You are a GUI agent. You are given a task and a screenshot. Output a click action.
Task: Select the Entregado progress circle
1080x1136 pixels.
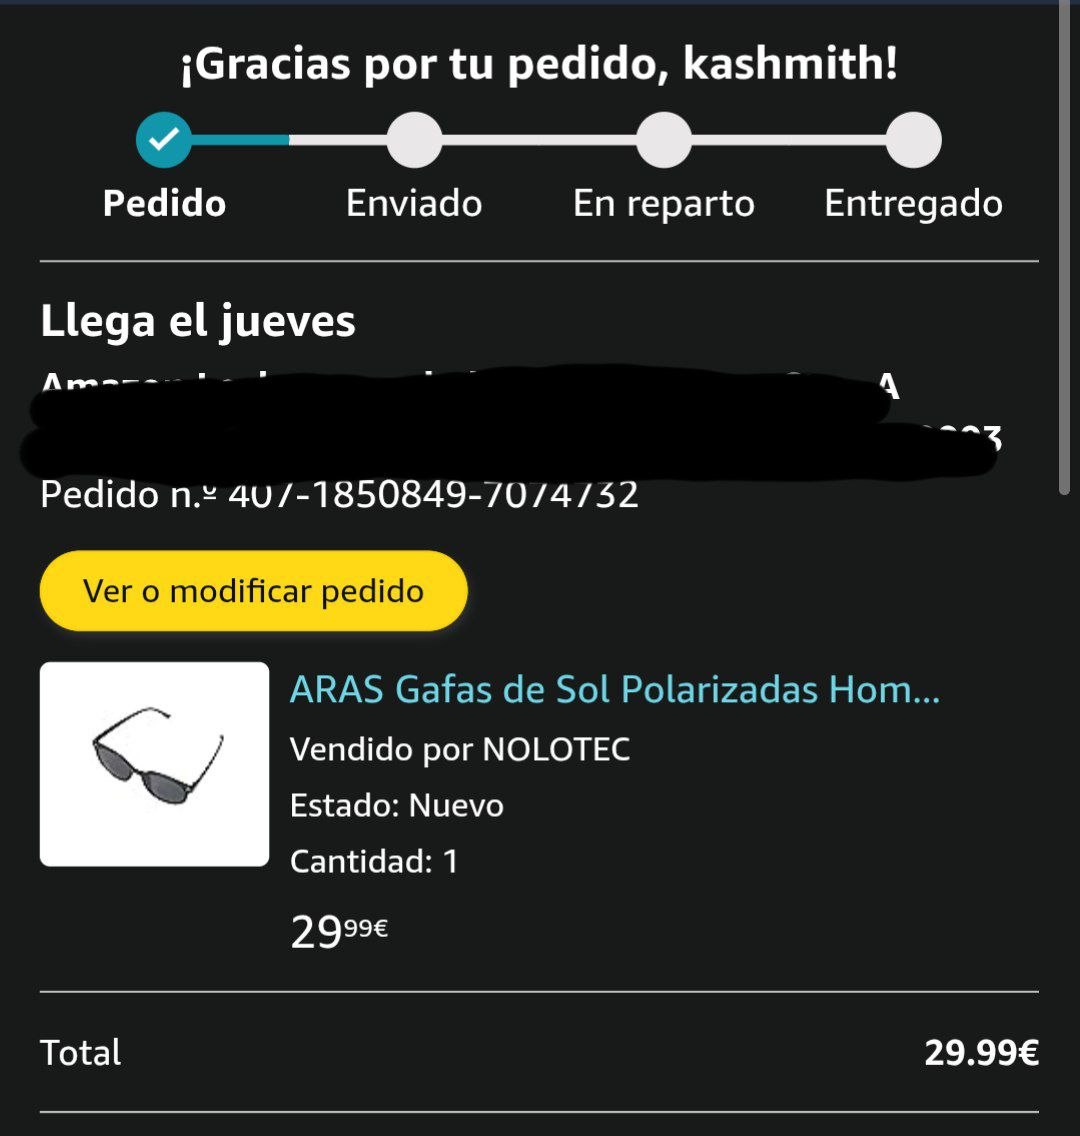[x=914, y=140]
